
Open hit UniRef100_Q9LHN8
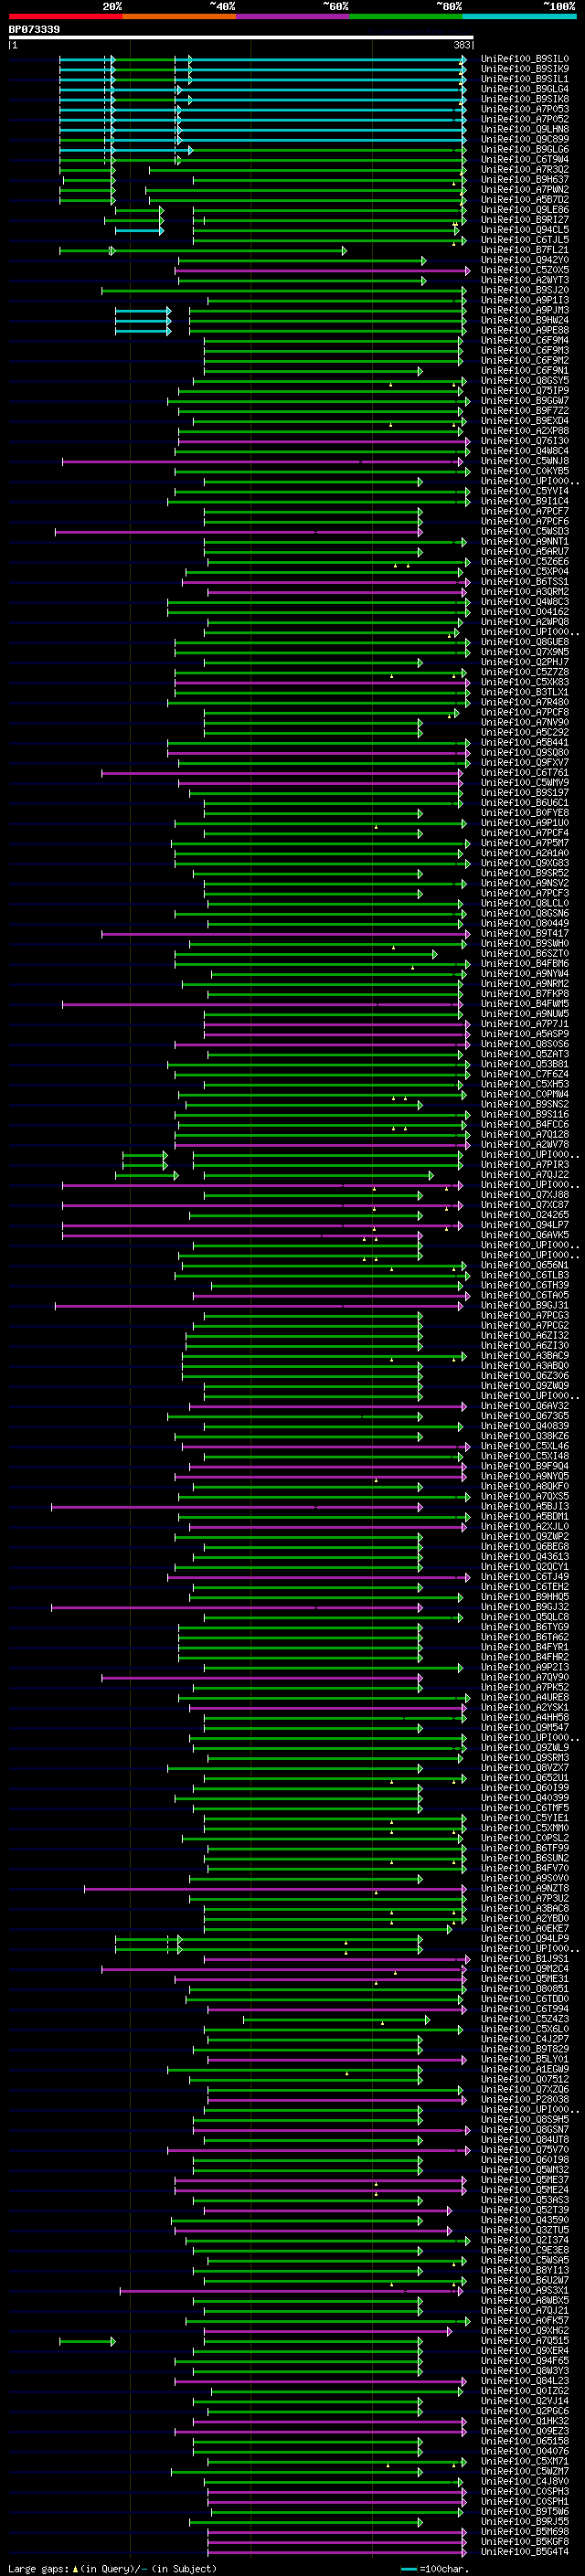(x=525, y=129)
